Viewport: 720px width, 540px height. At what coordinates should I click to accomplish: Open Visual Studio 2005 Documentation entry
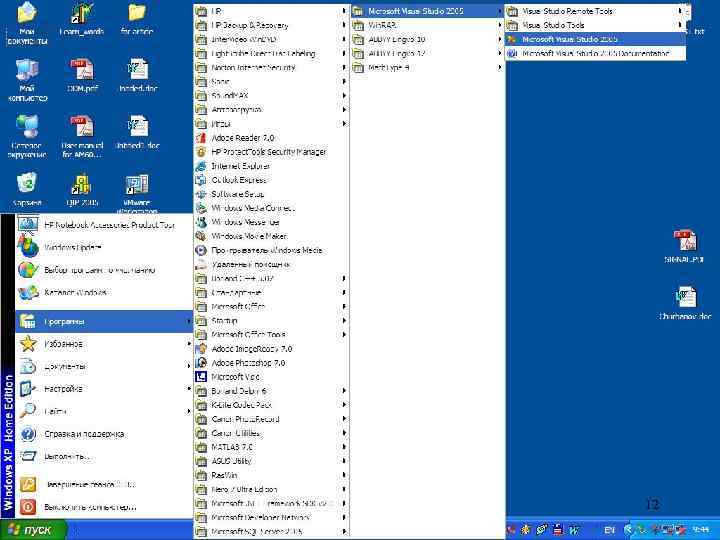click(596, 54)
